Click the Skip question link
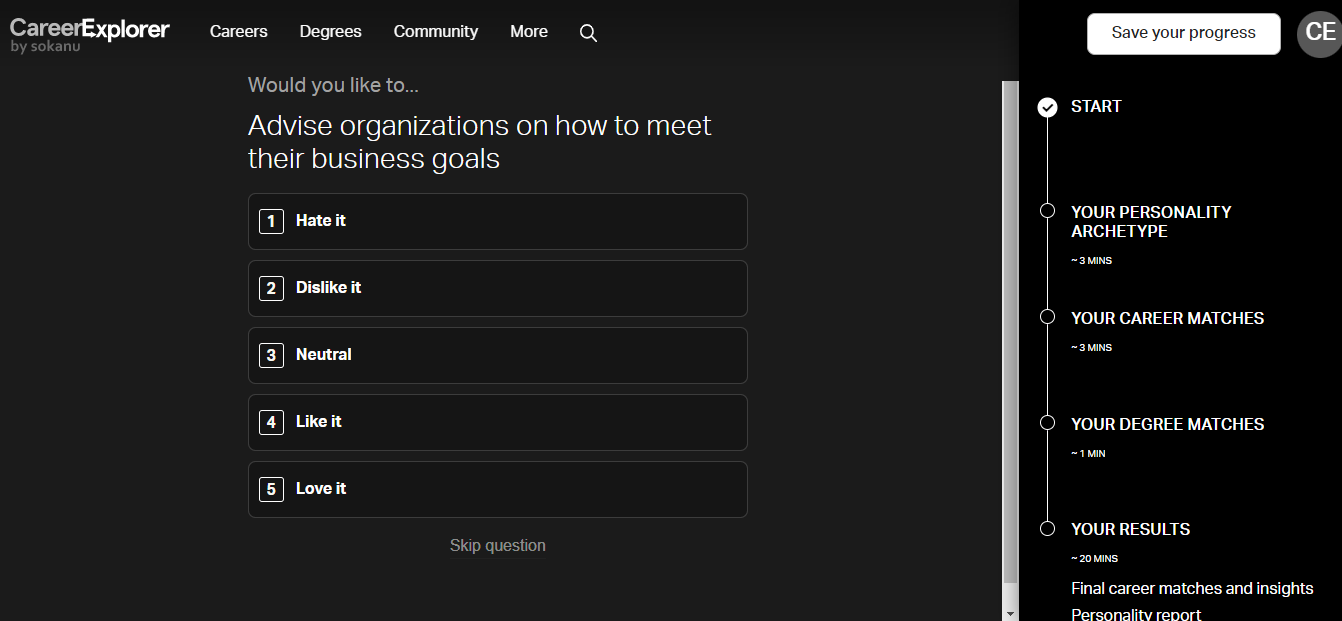This screenshot has height=621, width=1342. 497,546
